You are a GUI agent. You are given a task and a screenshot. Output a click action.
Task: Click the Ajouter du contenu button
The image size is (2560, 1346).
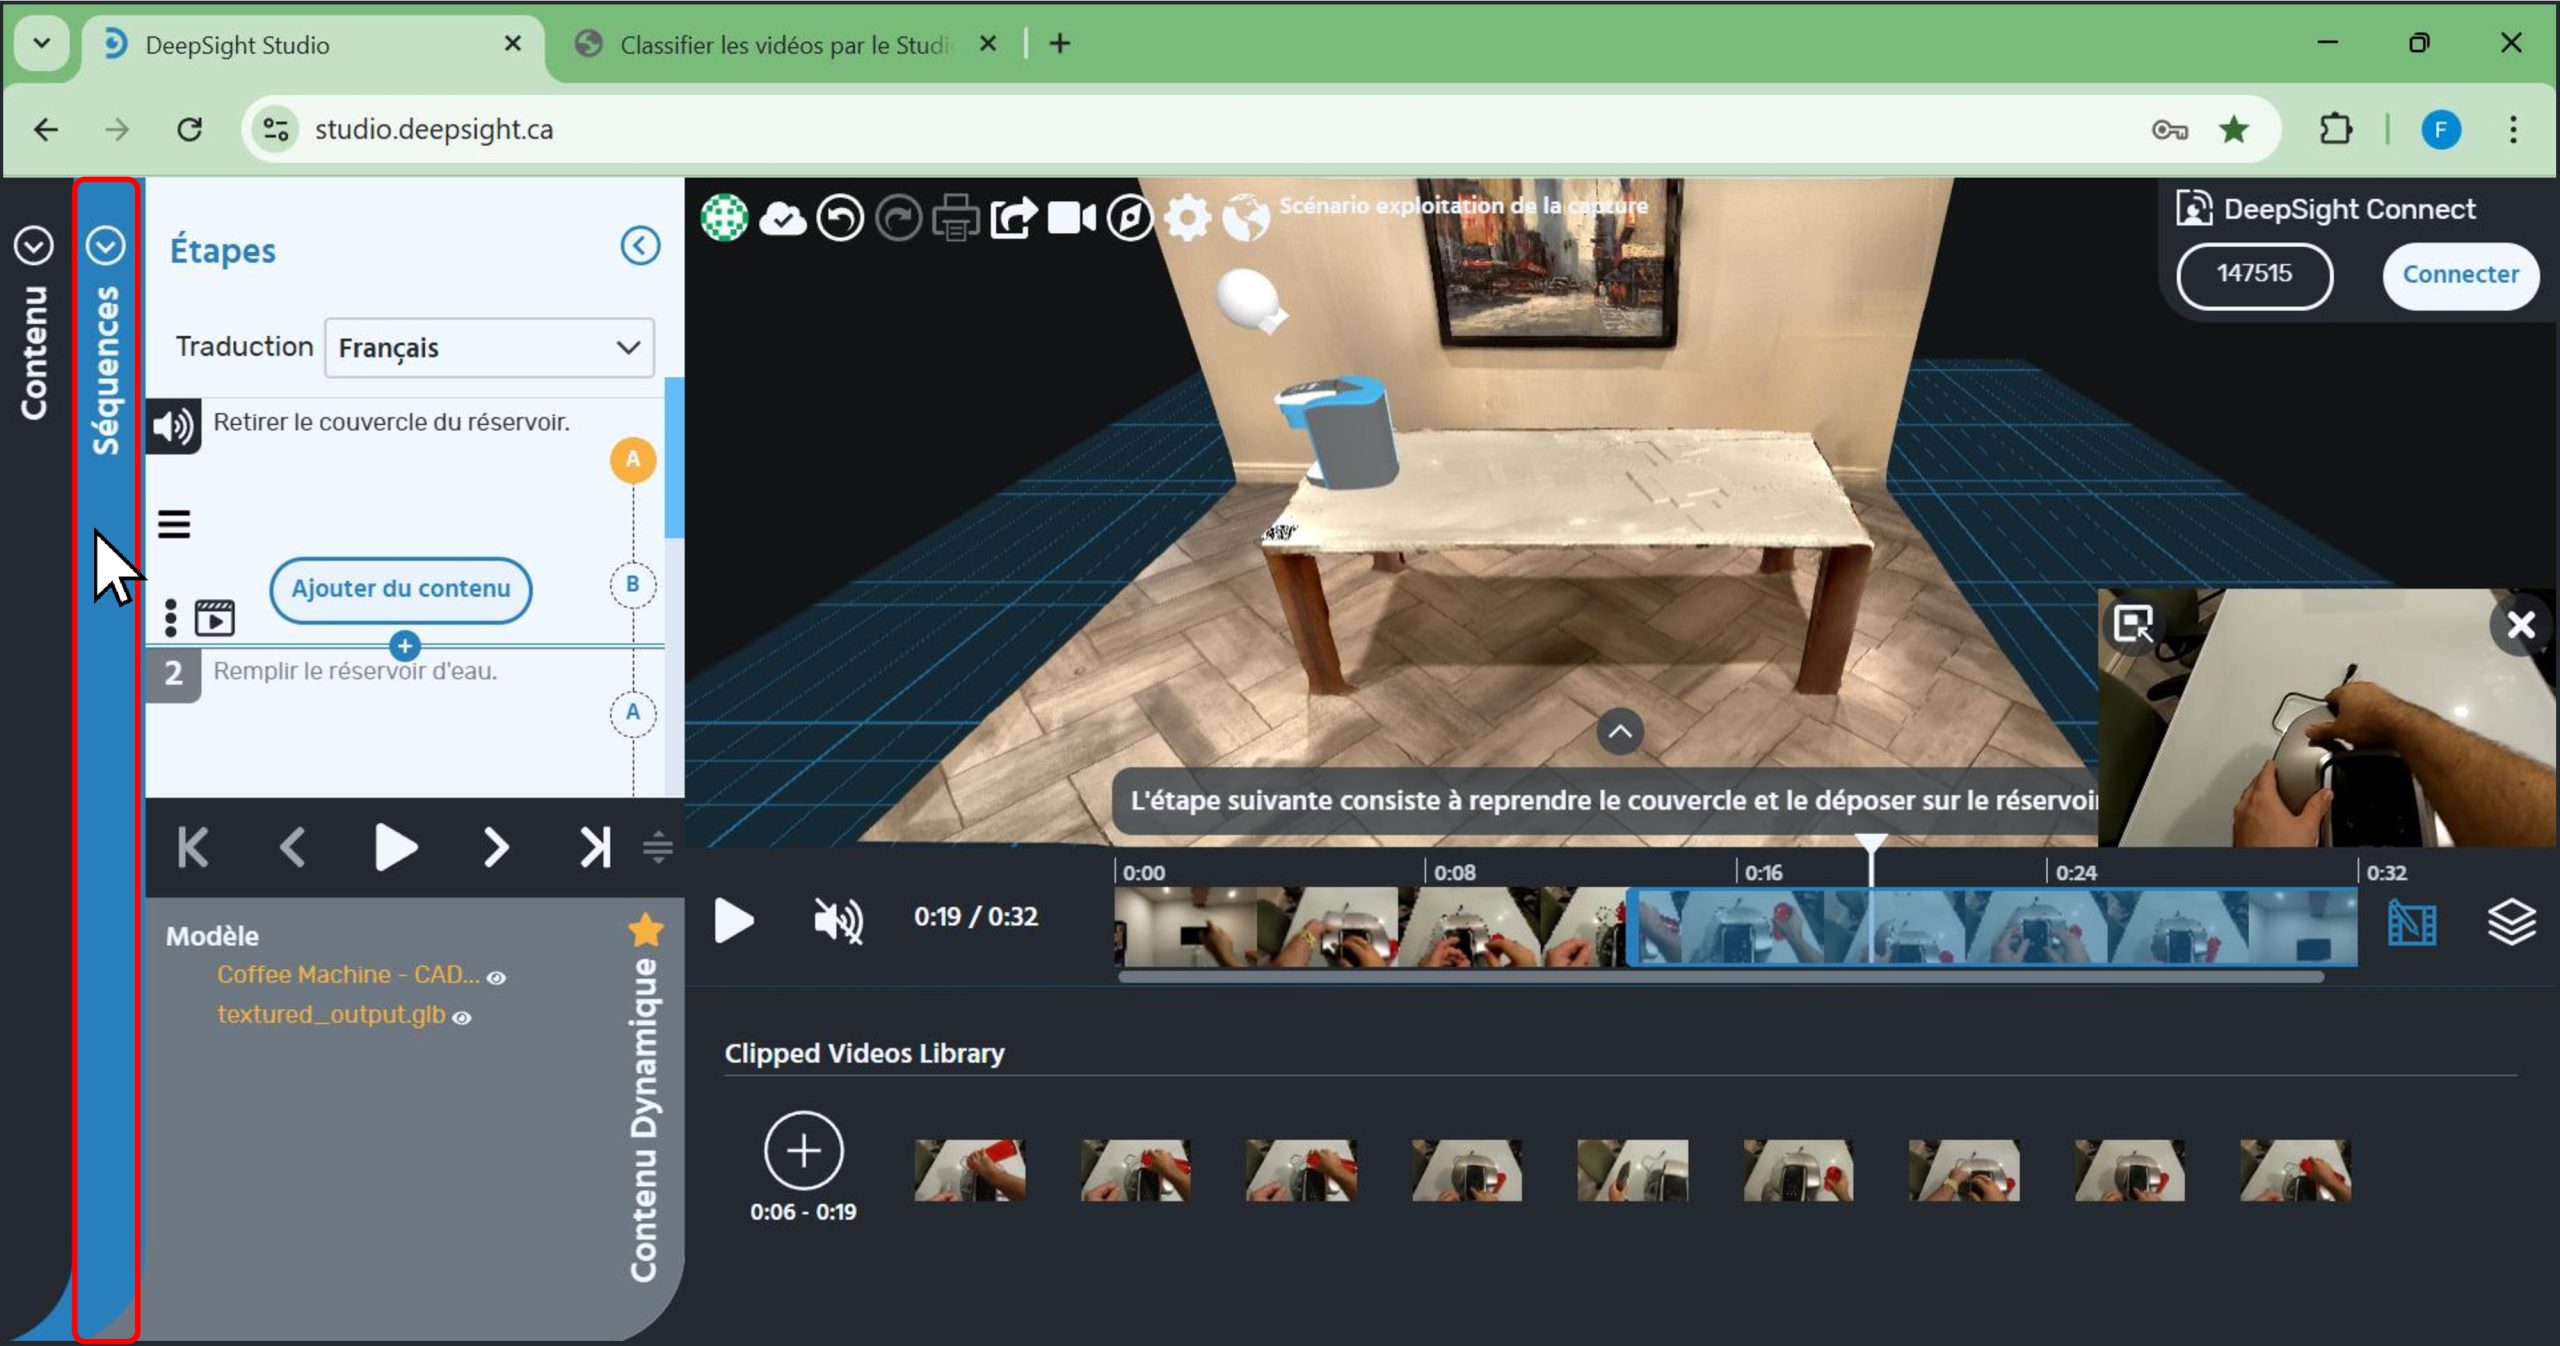click(x=400, y=589)
